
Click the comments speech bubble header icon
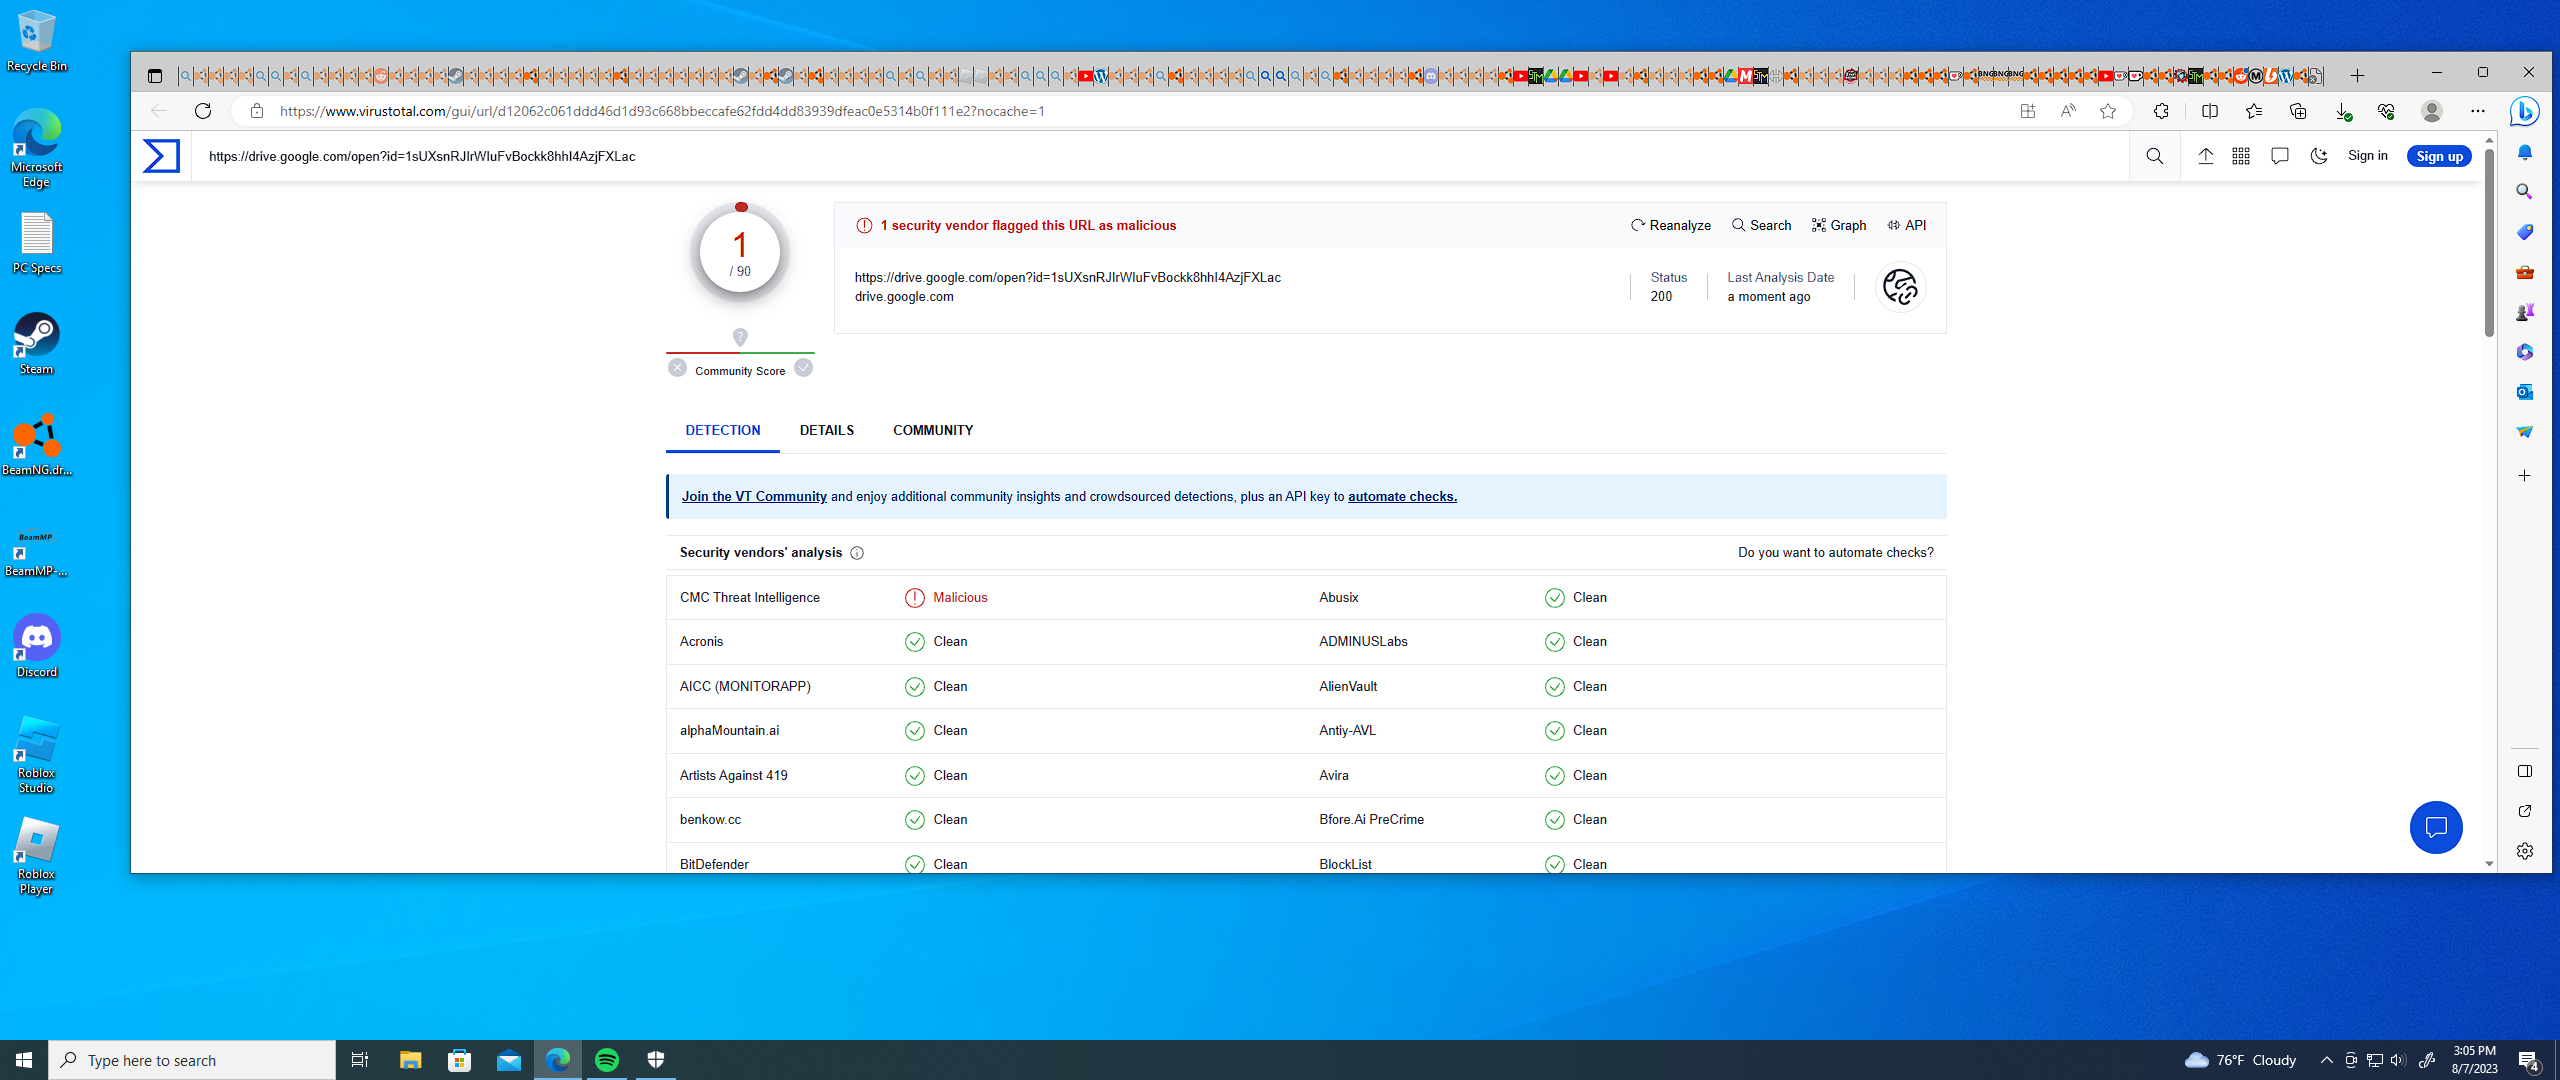coord(2280,156)
